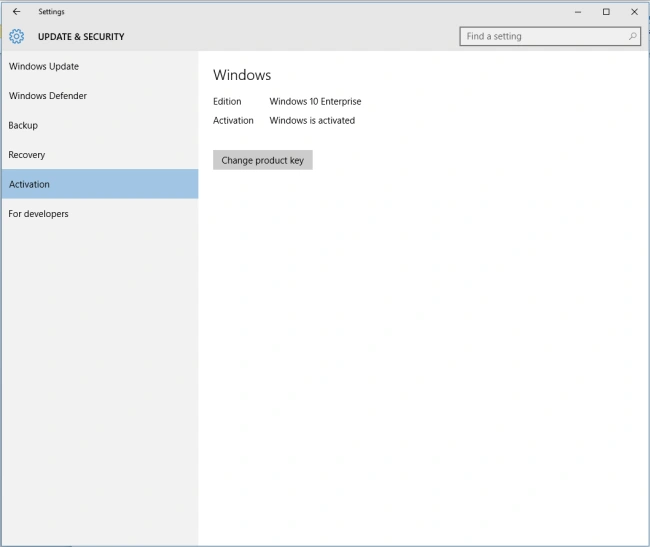The width and height of the screenshot is (650, 547).
Task: Click the search magnifier icon
Action: (632, 36)
